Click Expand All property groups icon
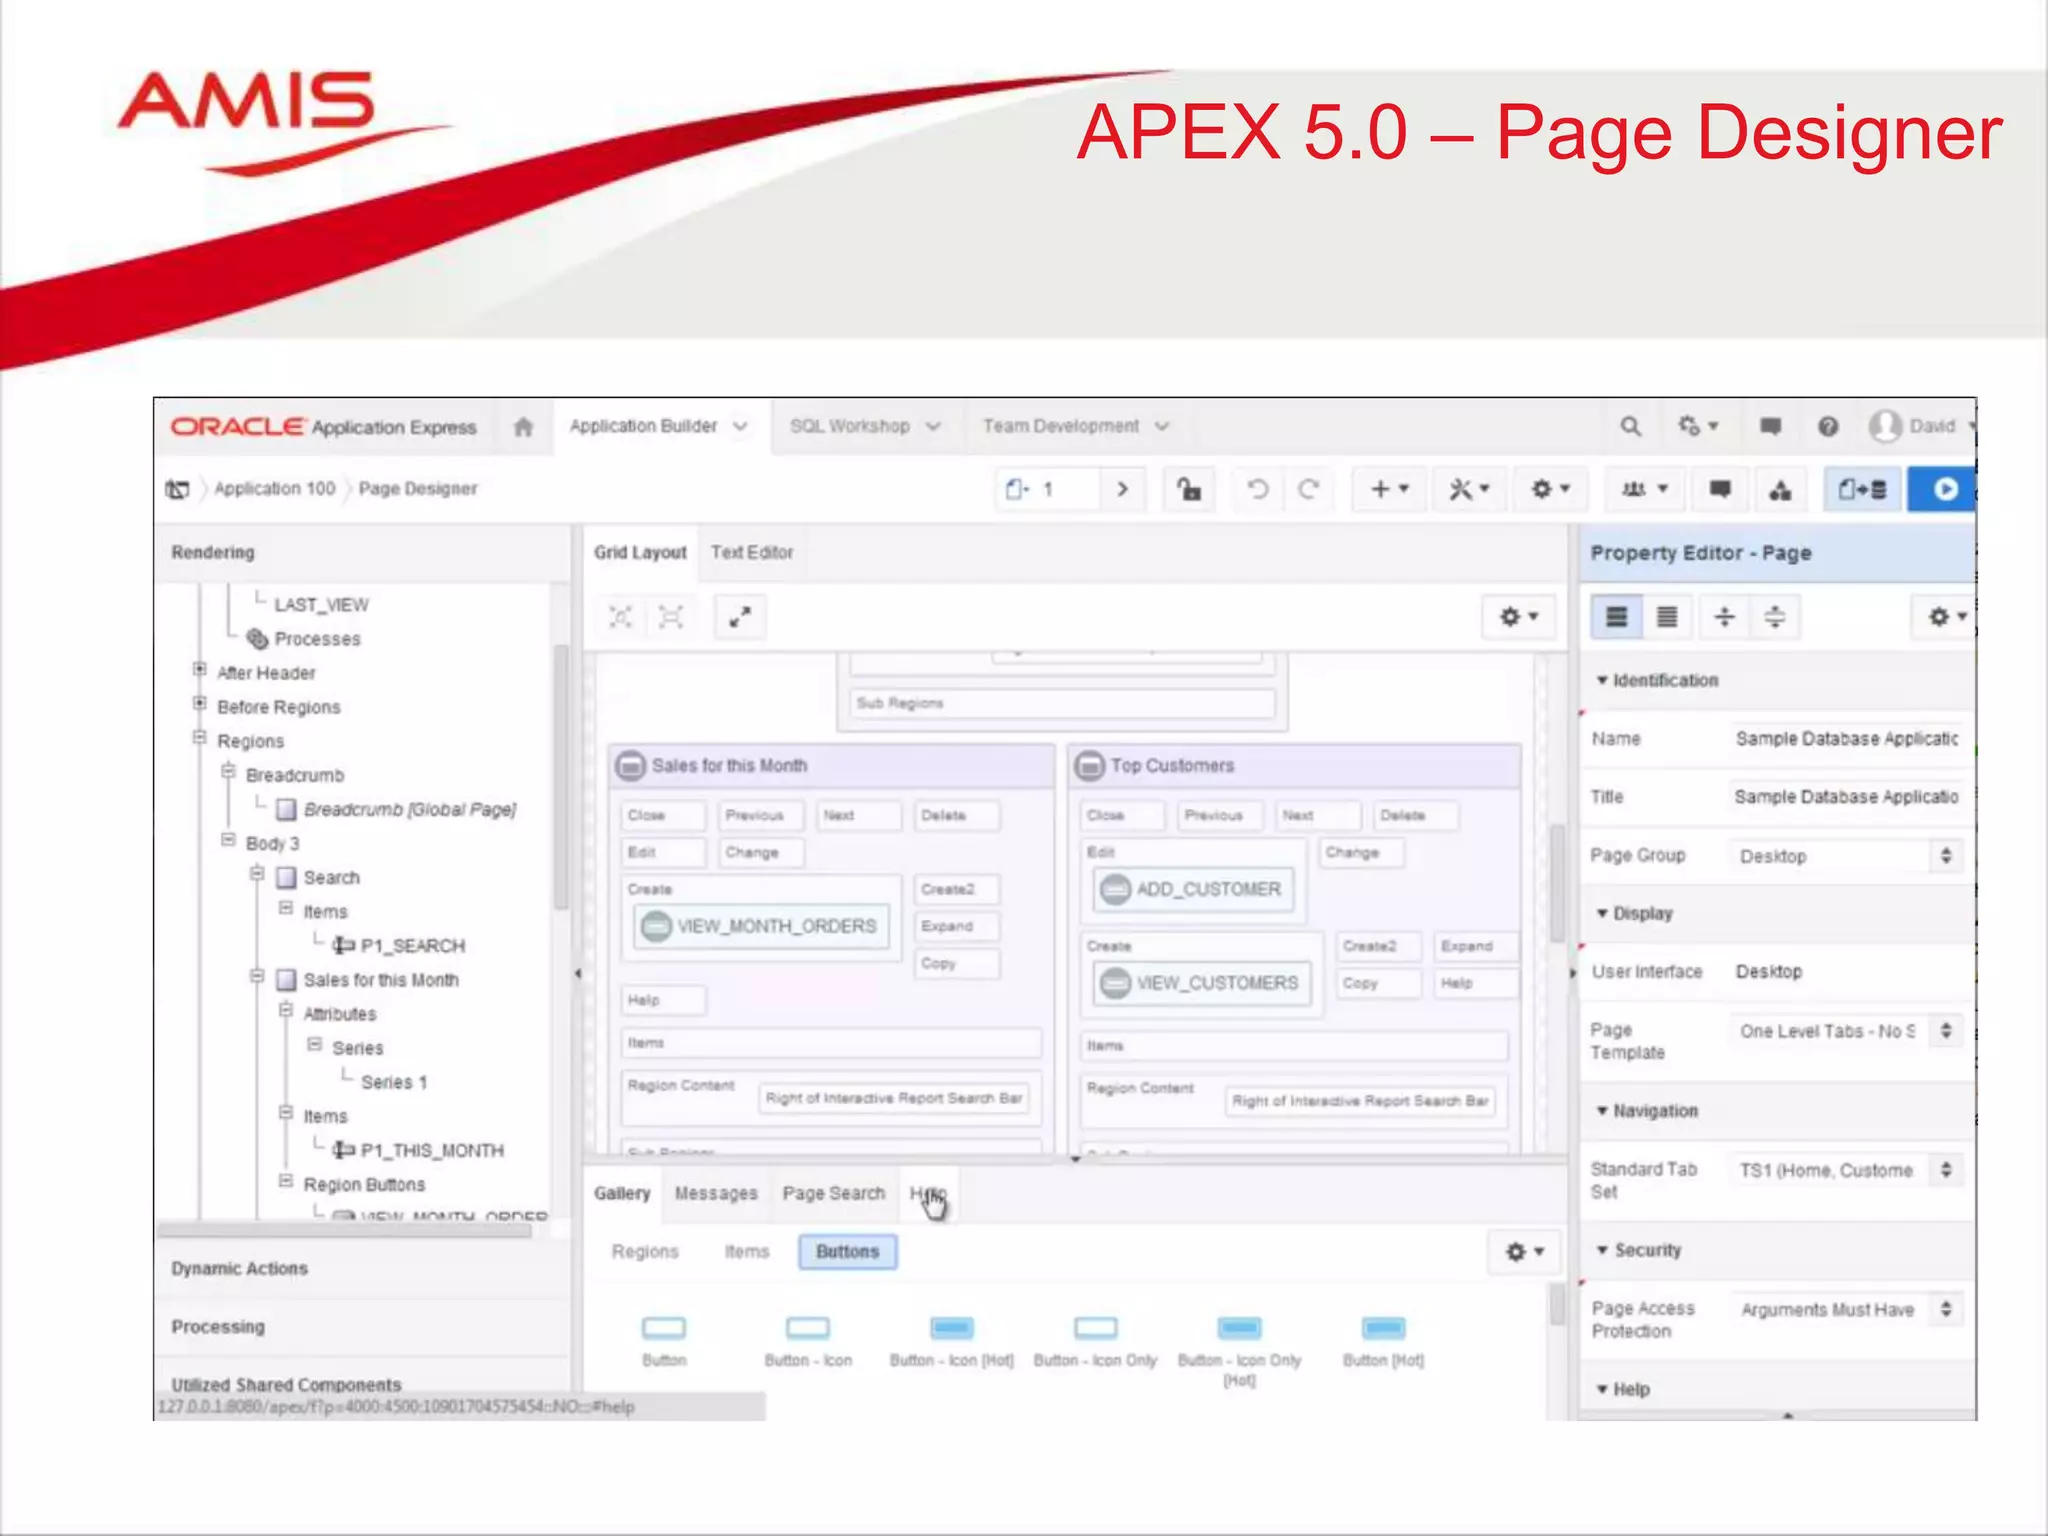Image resolution: width=2048 pixels, height=1536 pixels. (1775, 617)
